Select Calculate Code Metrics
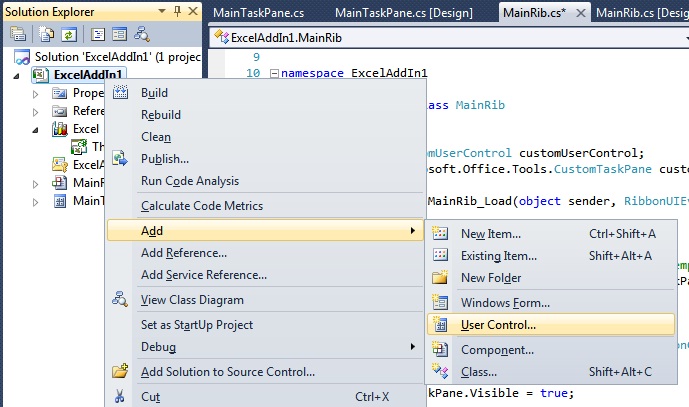Screen dimensions: 689x407 [x=265, y=206]
